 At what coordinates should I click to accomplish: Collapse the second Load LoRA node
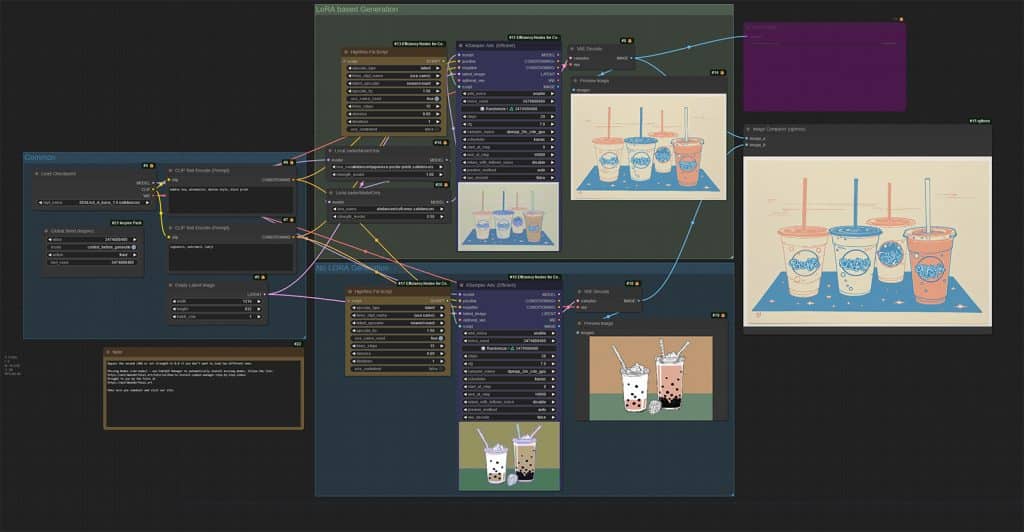coord(330,193)
